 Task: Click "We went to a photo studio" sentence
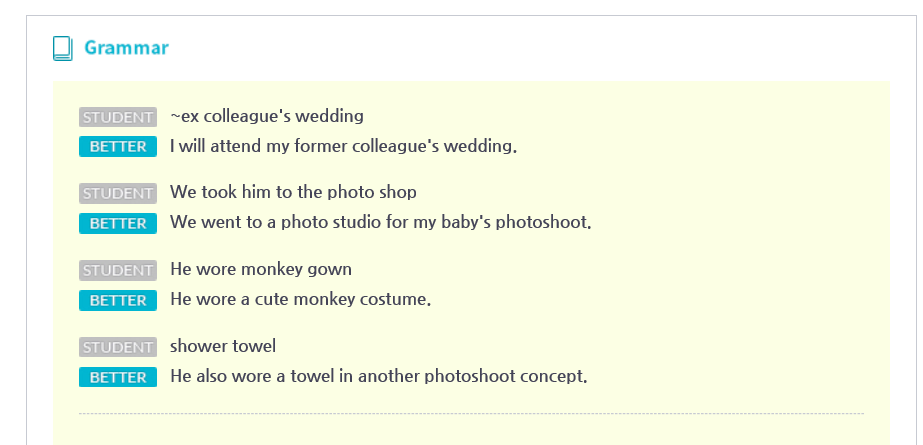380,222
